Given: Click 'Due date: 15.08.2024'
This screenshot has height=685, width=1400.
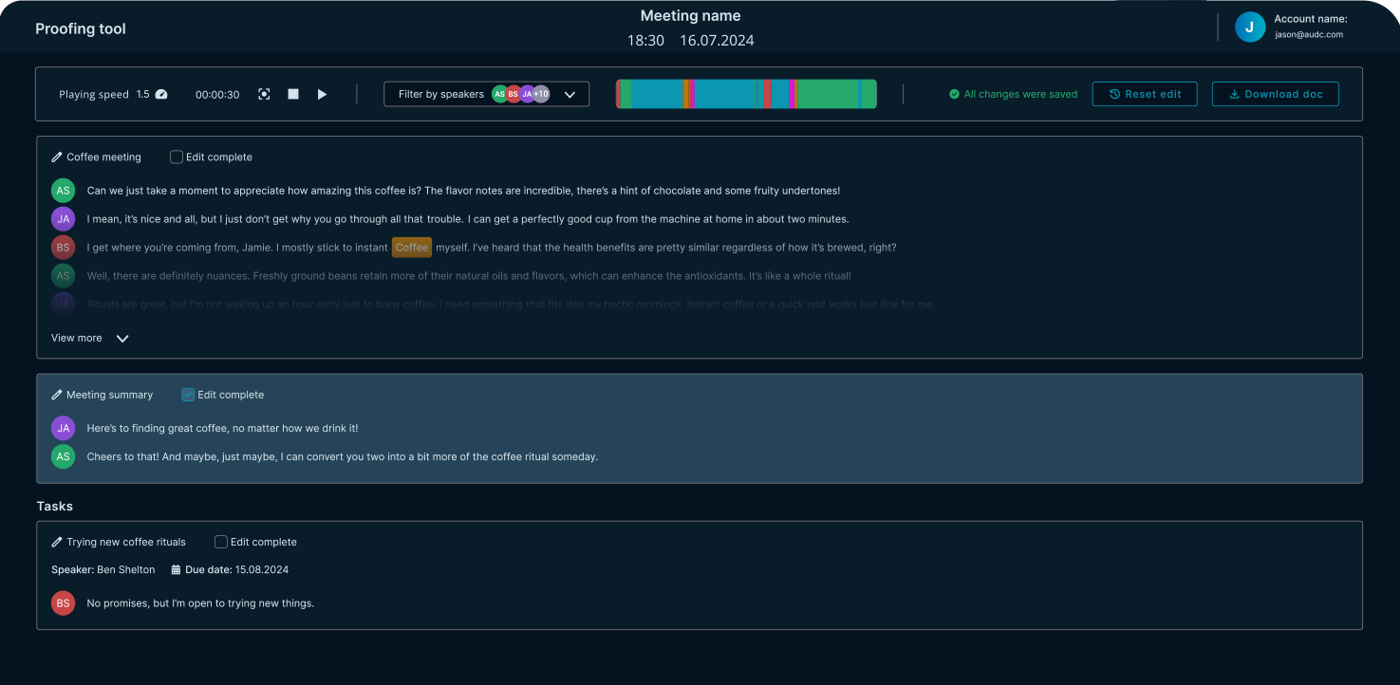Looking at the screenshot, I should [x=237, y=570].
